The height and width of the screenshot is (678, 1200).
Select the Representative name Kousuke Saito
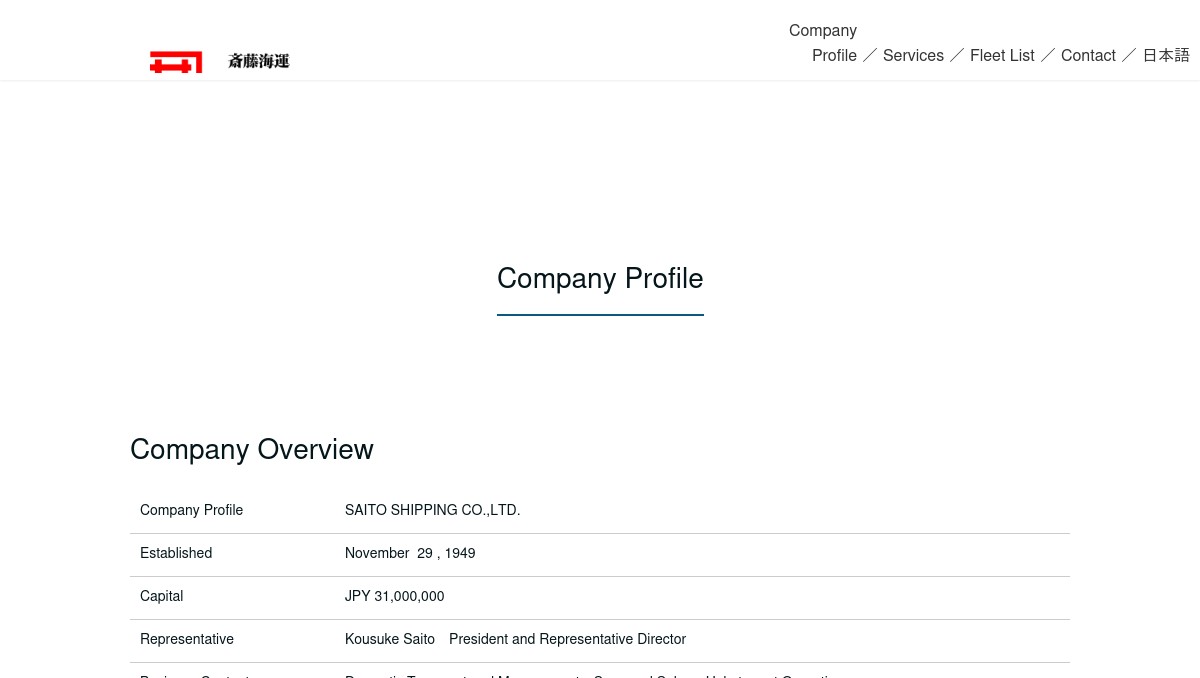click(390, 639)
